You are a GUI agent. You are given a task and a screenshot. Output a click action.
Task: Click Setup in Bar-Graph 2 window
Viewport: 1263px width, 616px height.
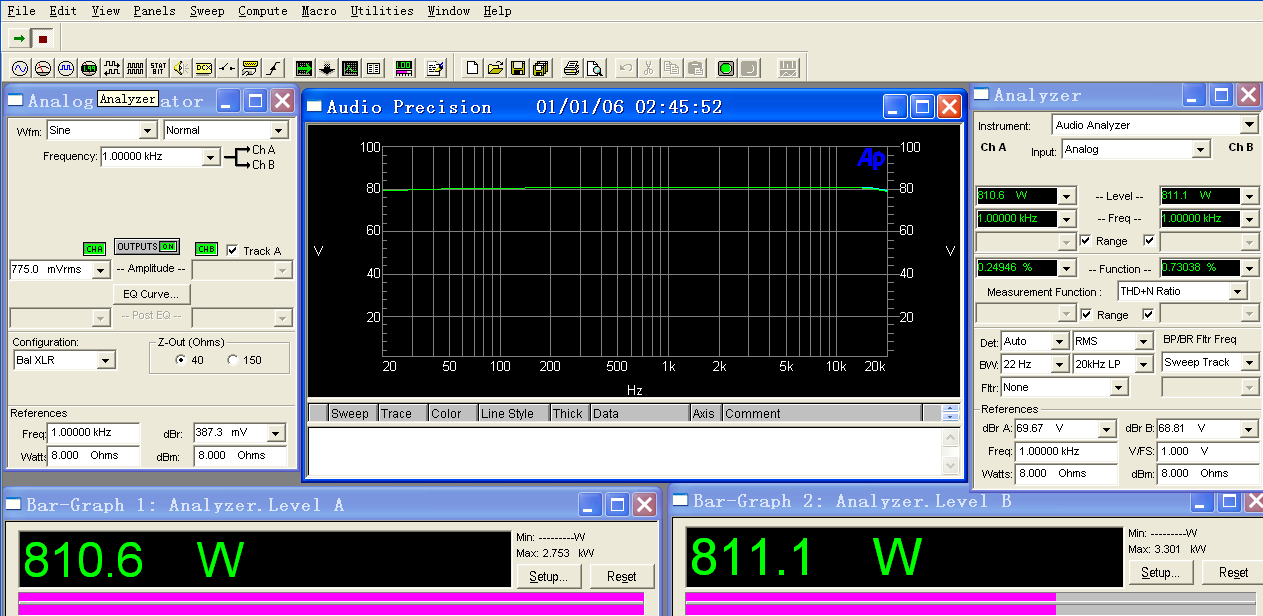pyautogui.click(x=1160, y=572)
